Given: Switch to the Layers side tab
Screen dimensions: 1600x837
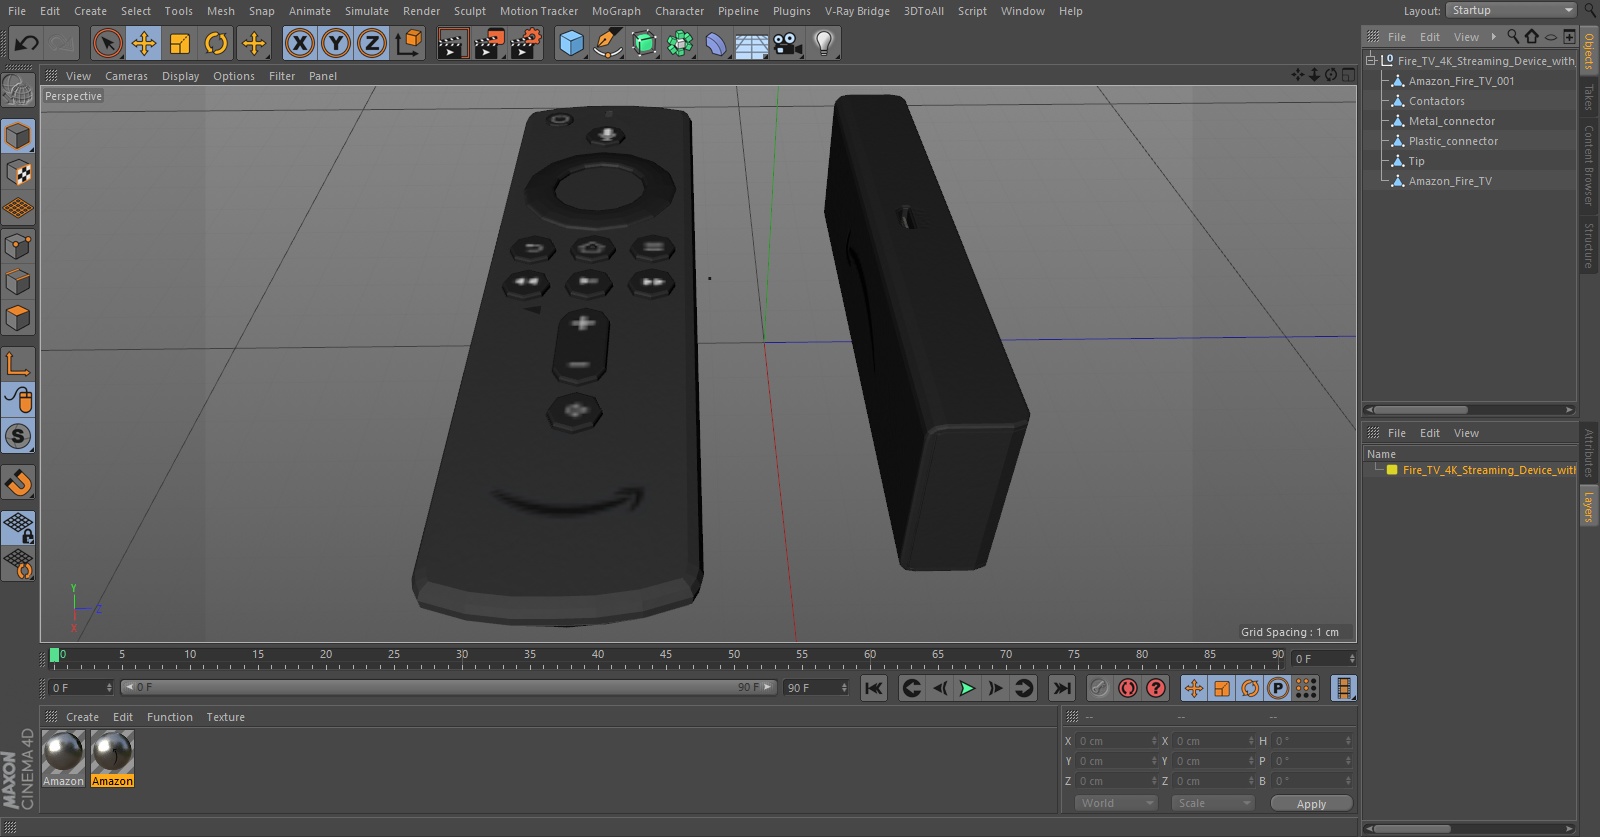Looking at the screenshot, I should pos(1588,506).
